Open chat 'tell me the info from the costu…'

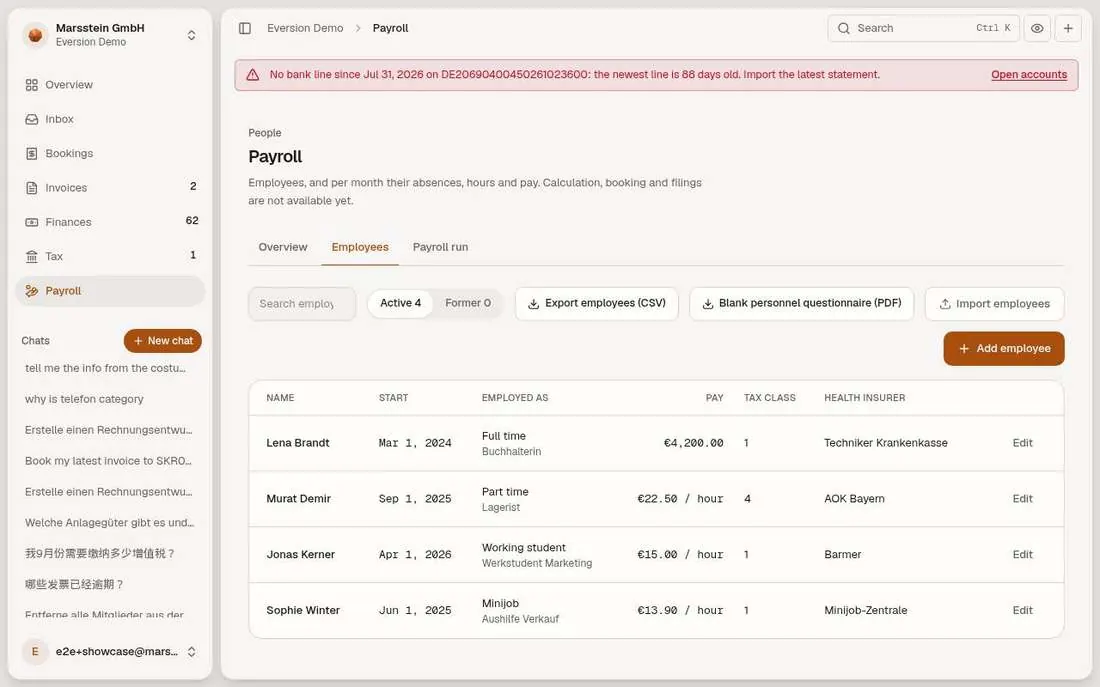(105, 368)
